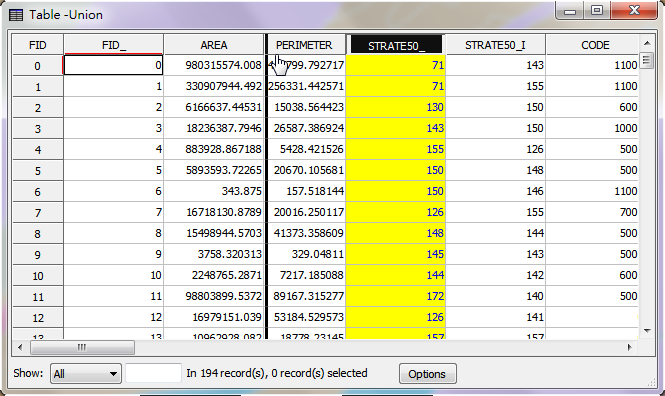Select row header 0
Image resolution: width=665 pixels, height=396 pixels.
[x=38, y=66]
